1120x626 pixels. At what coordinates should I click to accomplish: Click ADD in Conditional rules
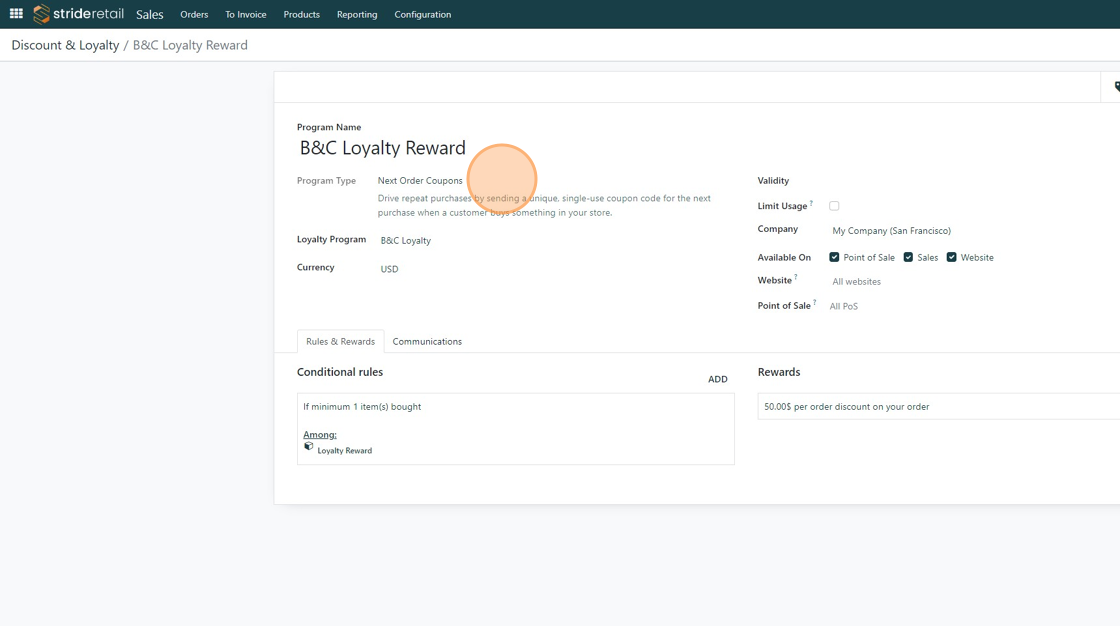tap(718, 379)
